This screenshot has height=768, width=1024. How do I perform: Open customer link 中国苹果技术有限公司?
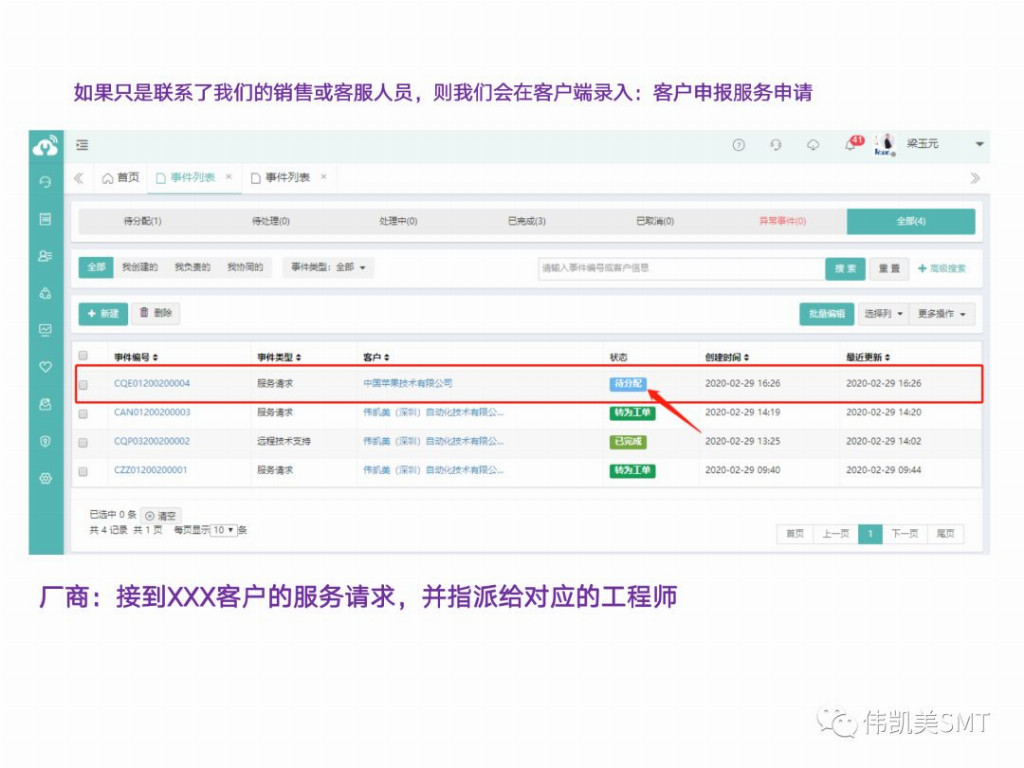point(408,383)
